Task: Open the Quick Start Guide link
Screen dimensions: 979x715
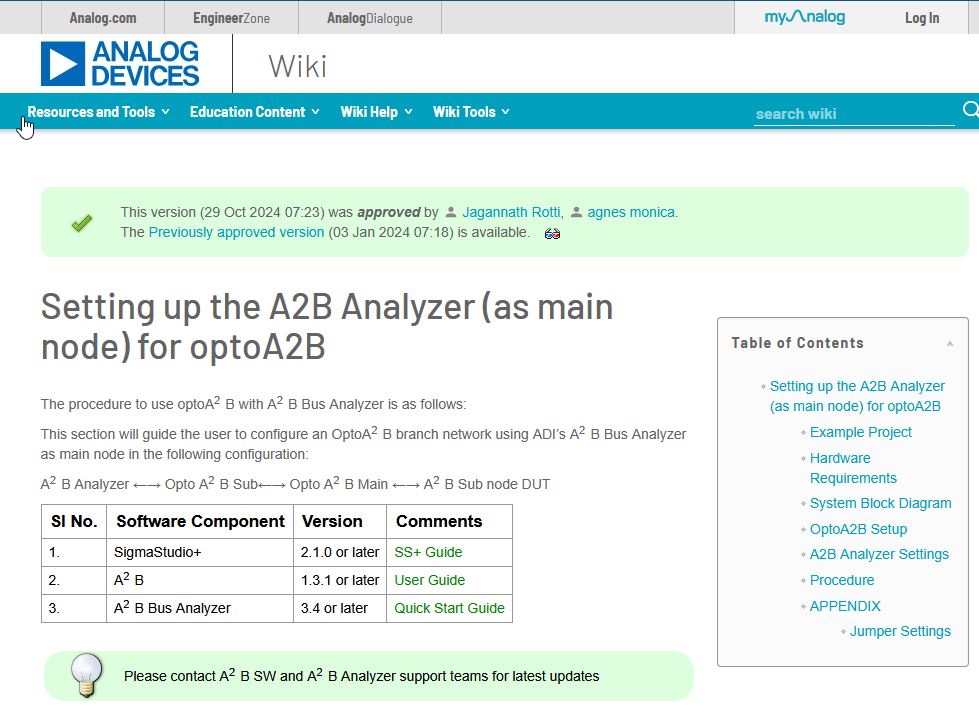Action: [449, 608]
